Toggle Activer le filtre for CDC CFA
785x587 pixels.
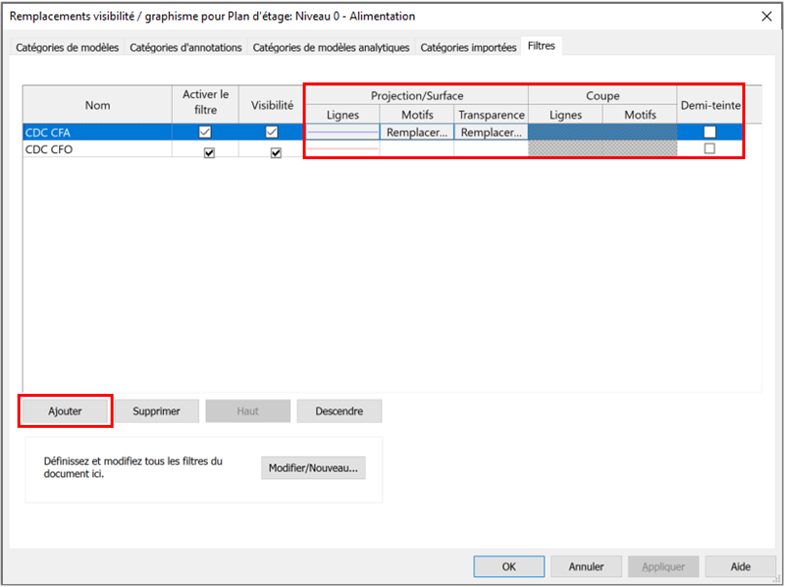pos(205,132)
